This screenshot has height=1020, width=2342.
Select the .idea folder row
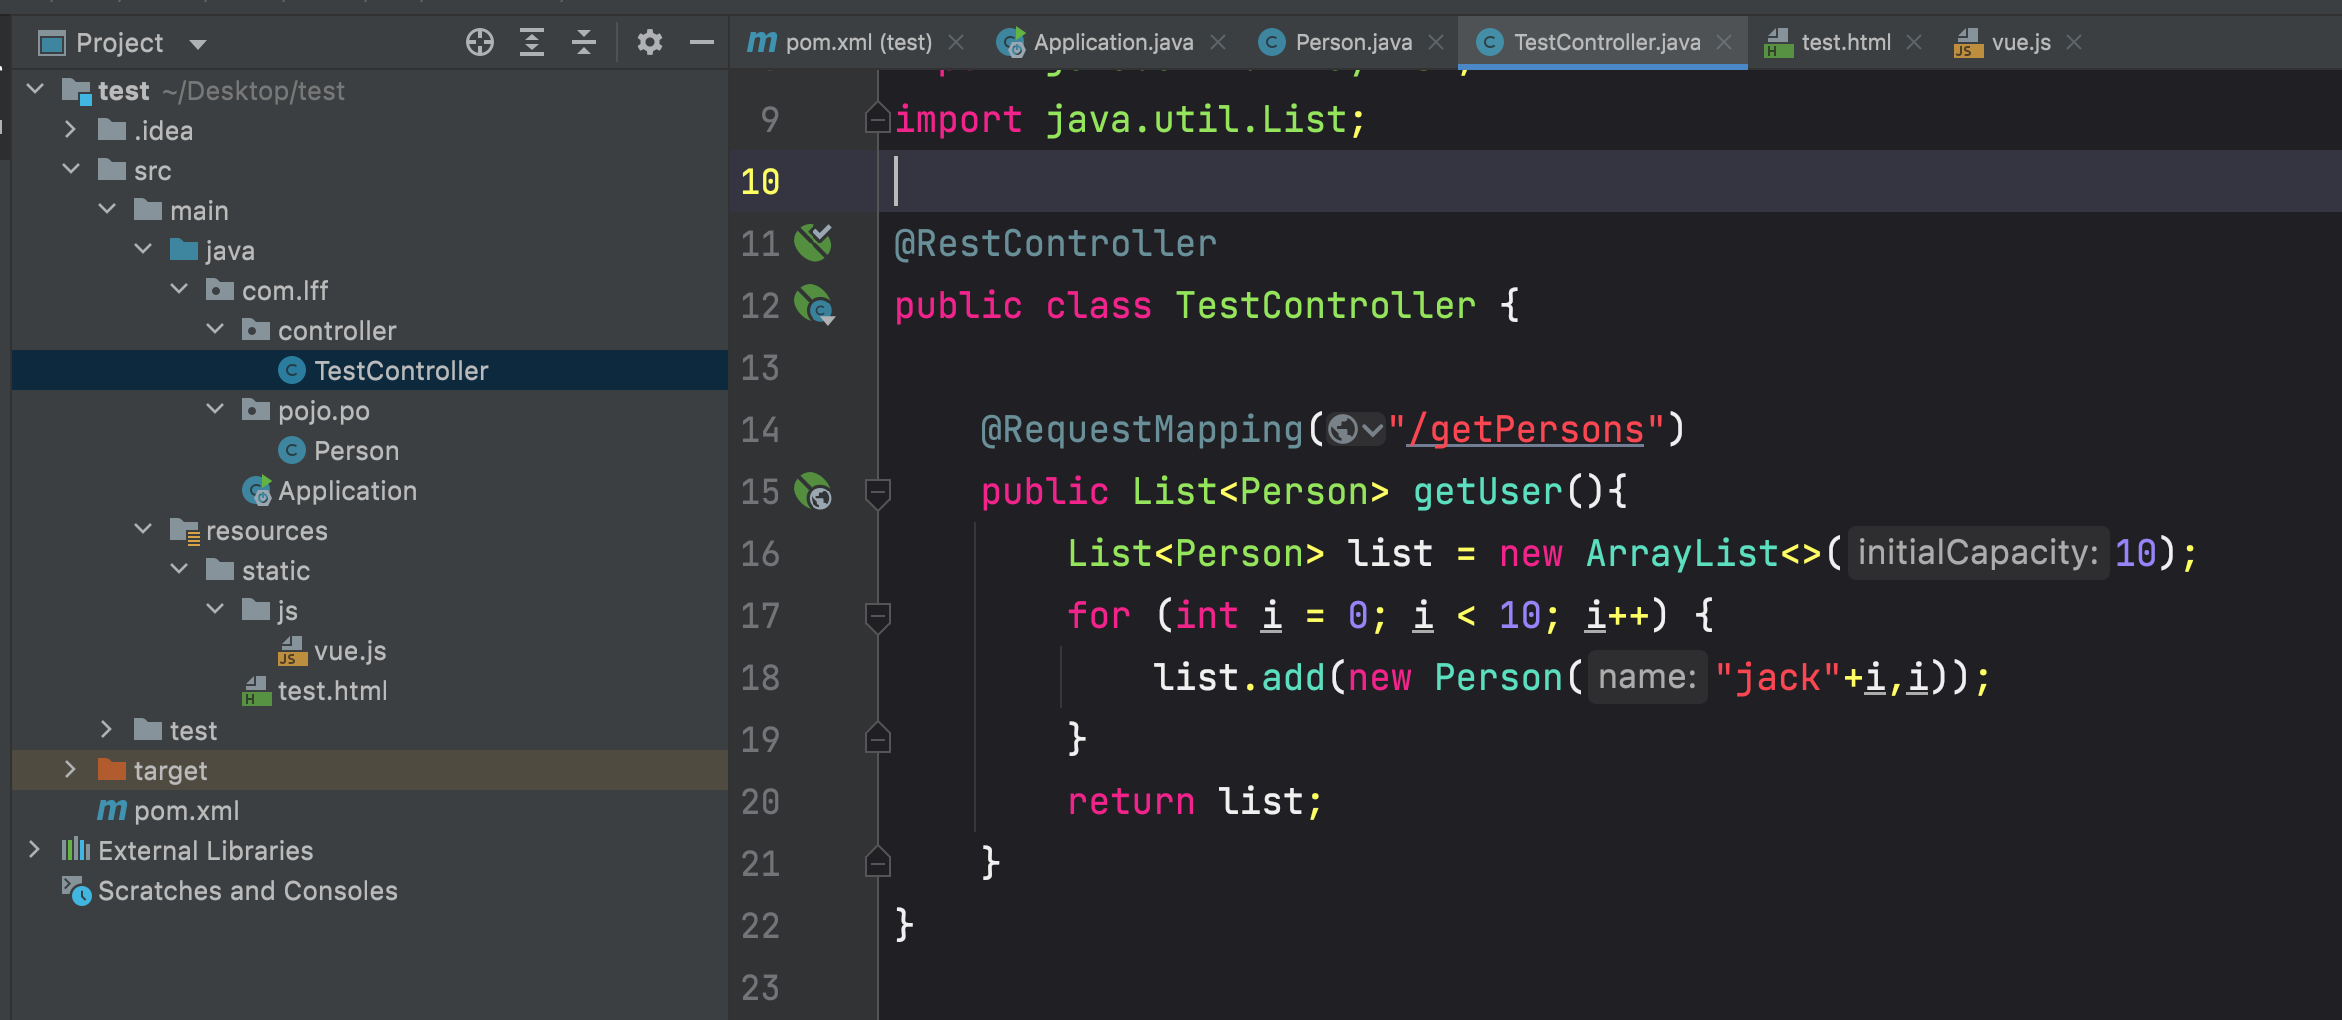tap(370, 130)
